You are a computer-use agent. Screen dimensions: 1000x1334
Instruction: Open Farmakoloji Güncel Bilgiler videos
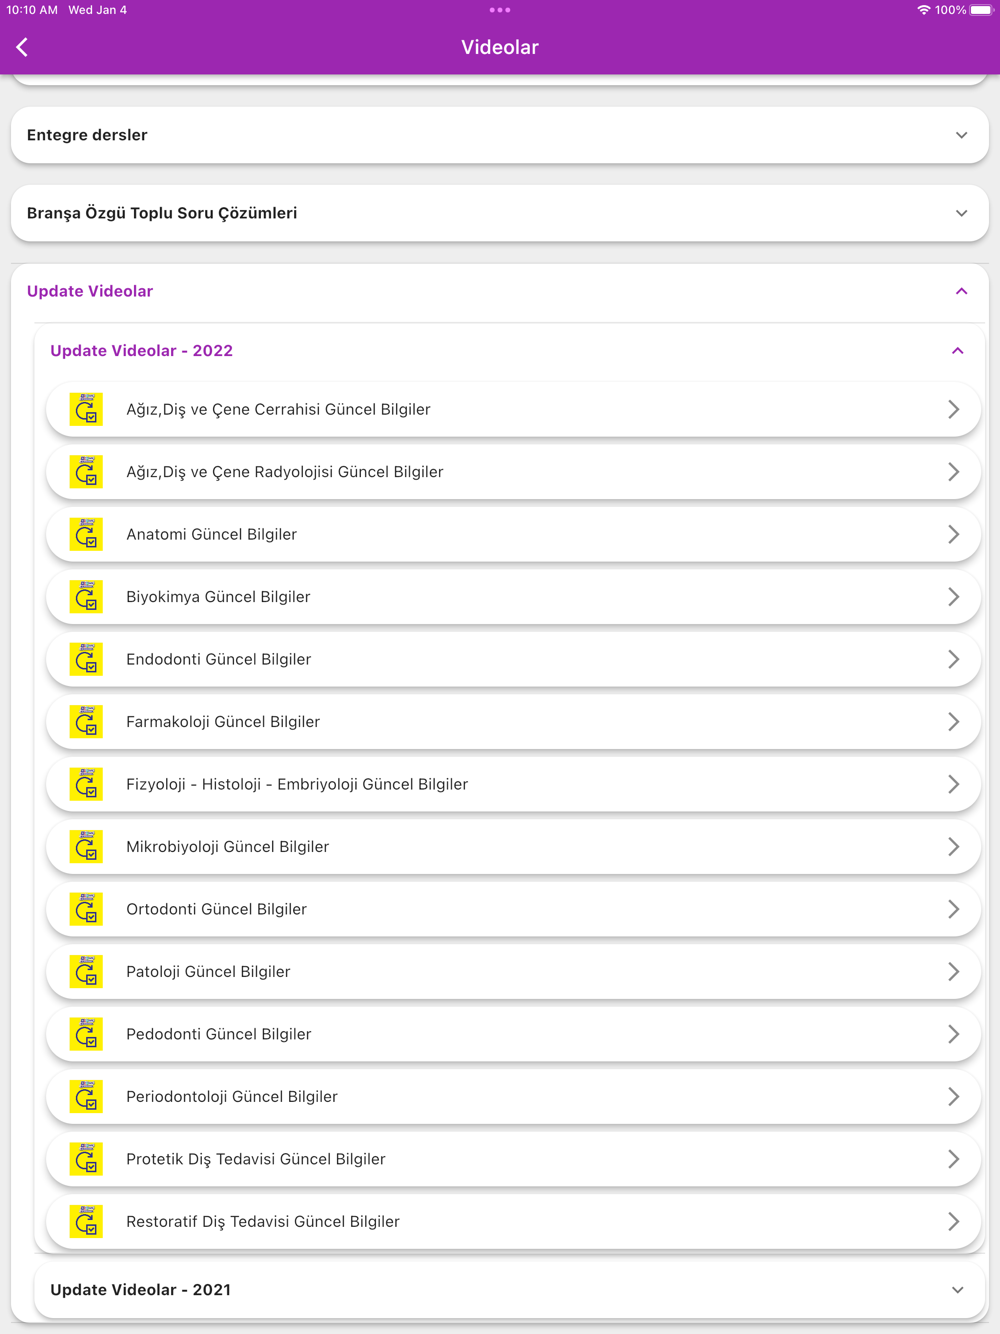click(x=513, y=722)
